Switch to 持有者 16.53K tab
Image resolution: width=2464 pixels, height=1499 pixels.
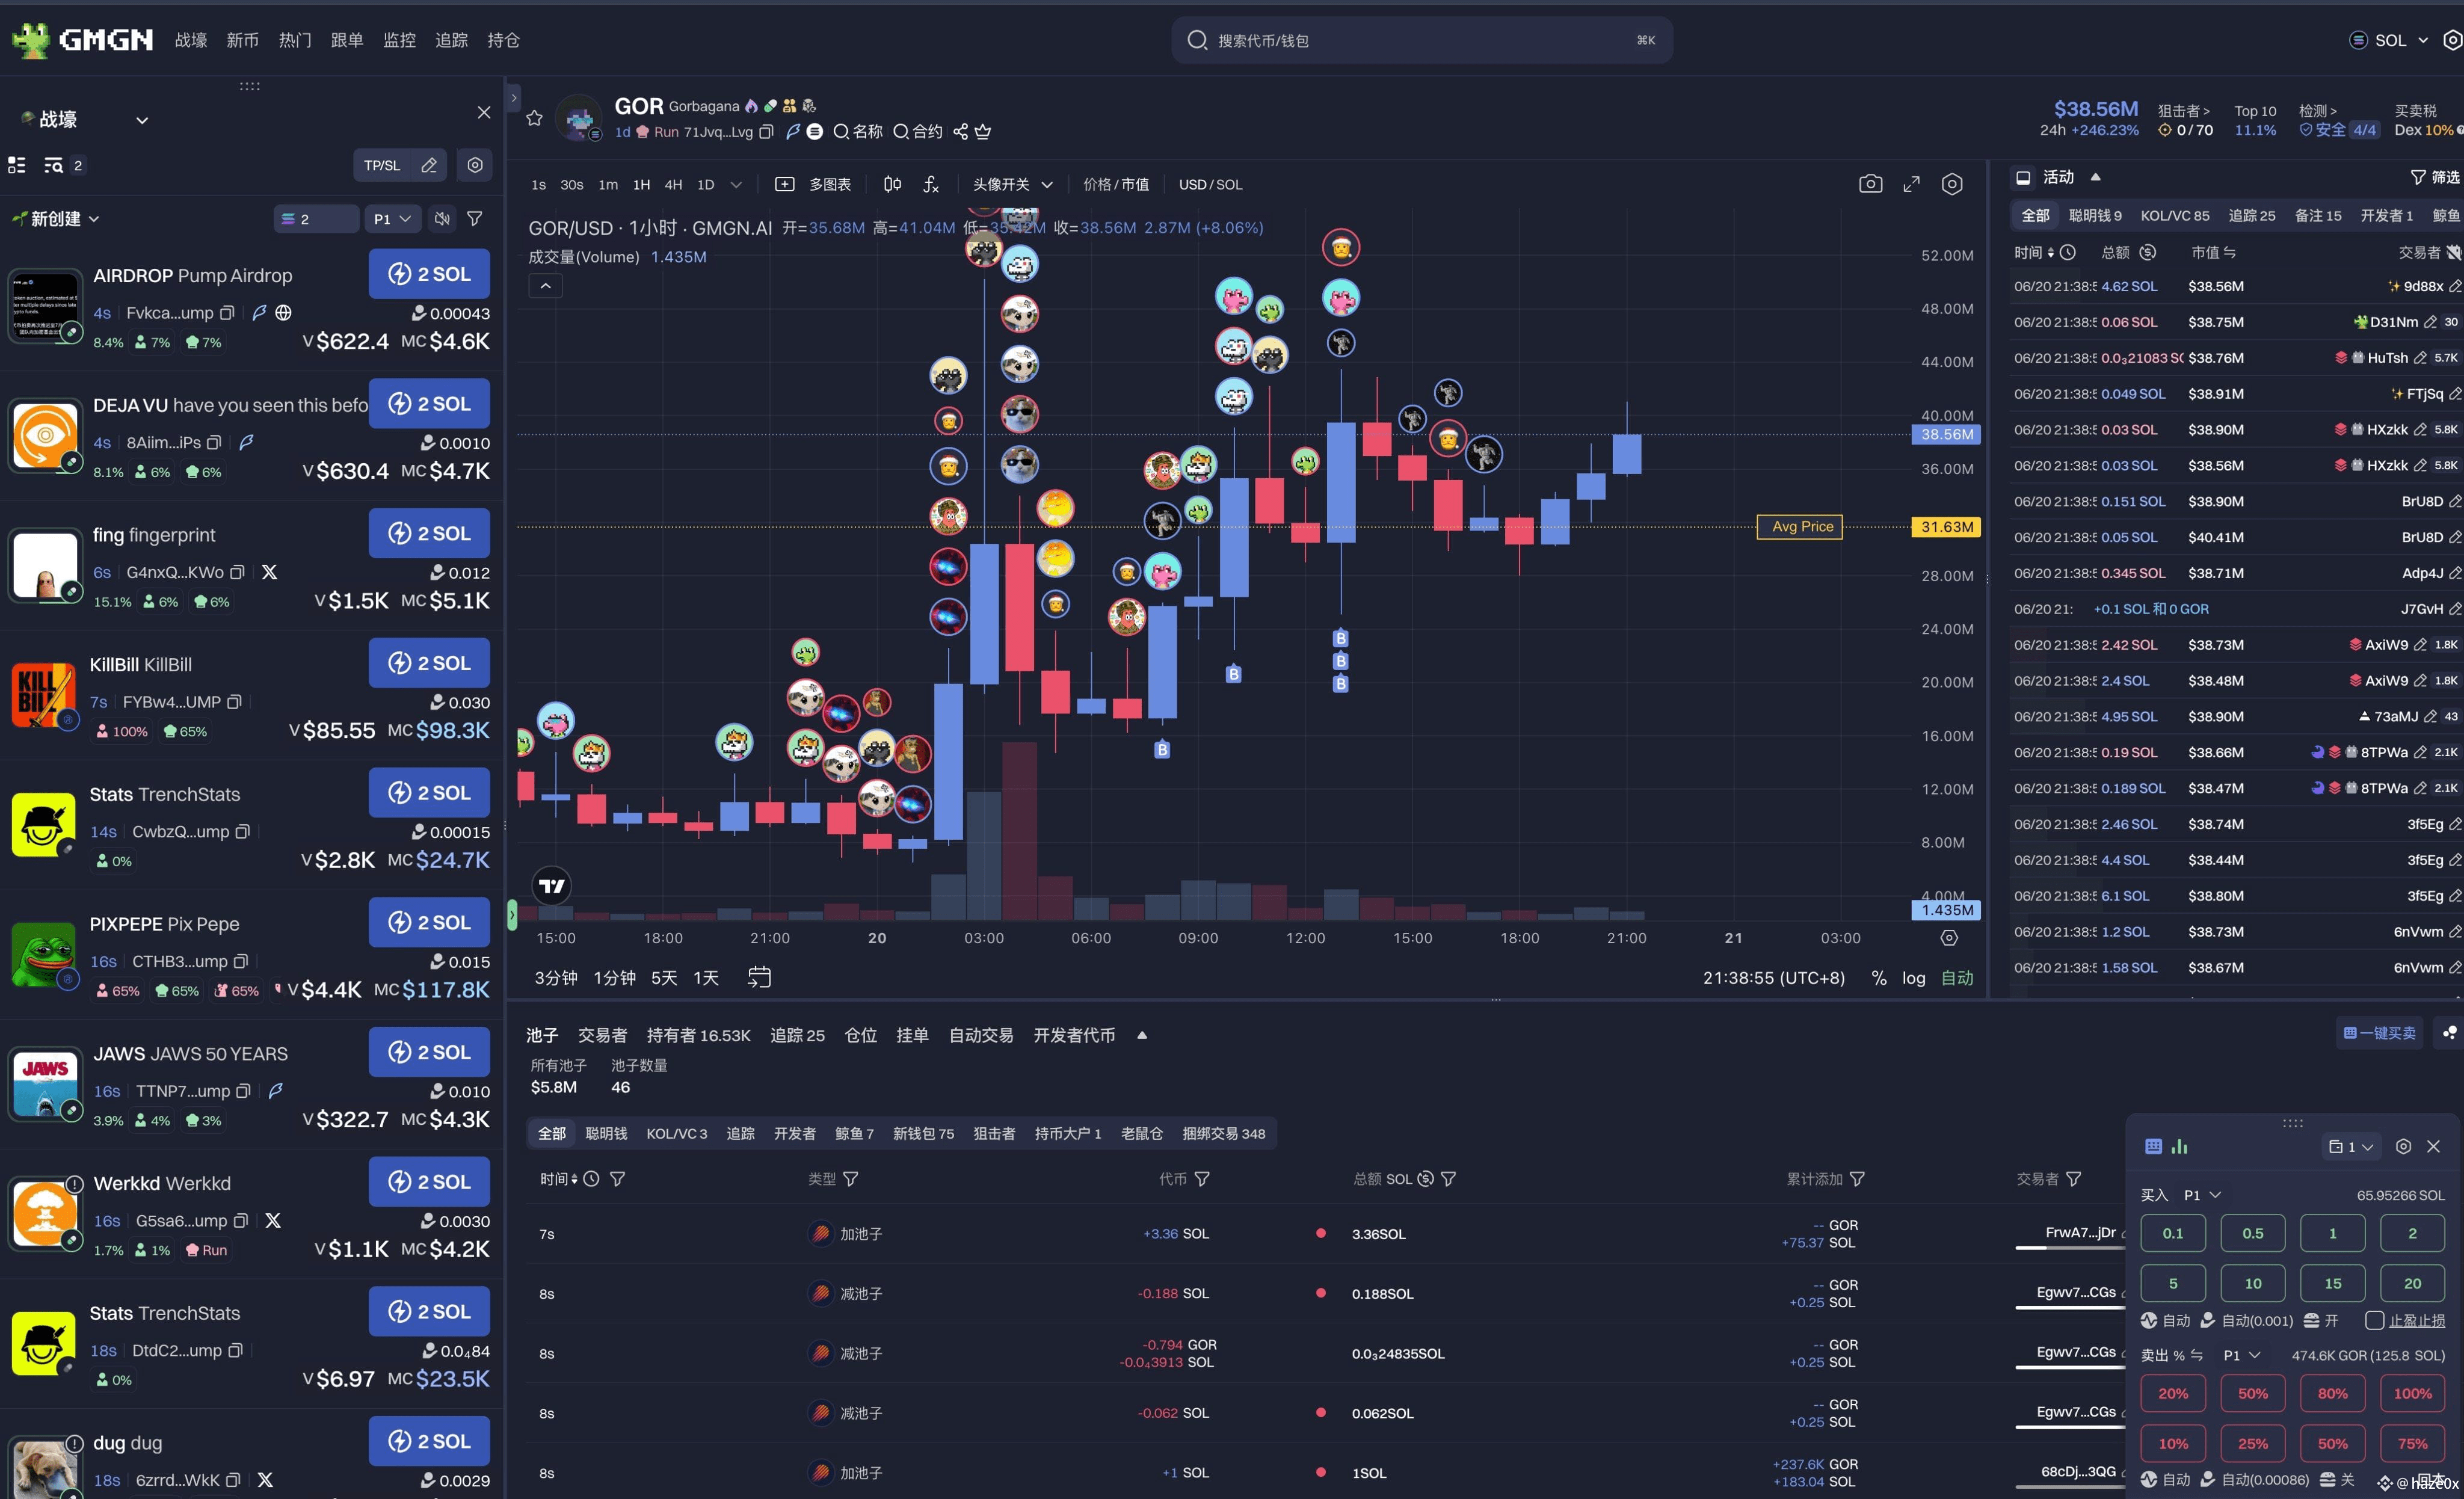[x=698, y=1035]
